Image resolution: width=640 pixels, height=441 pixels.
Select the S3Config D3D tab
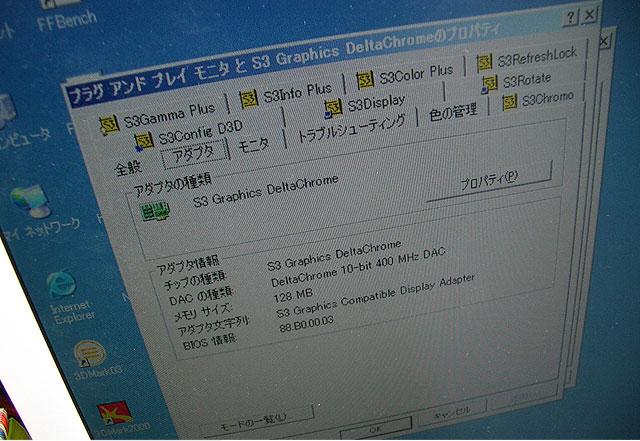tap(189, 136)
